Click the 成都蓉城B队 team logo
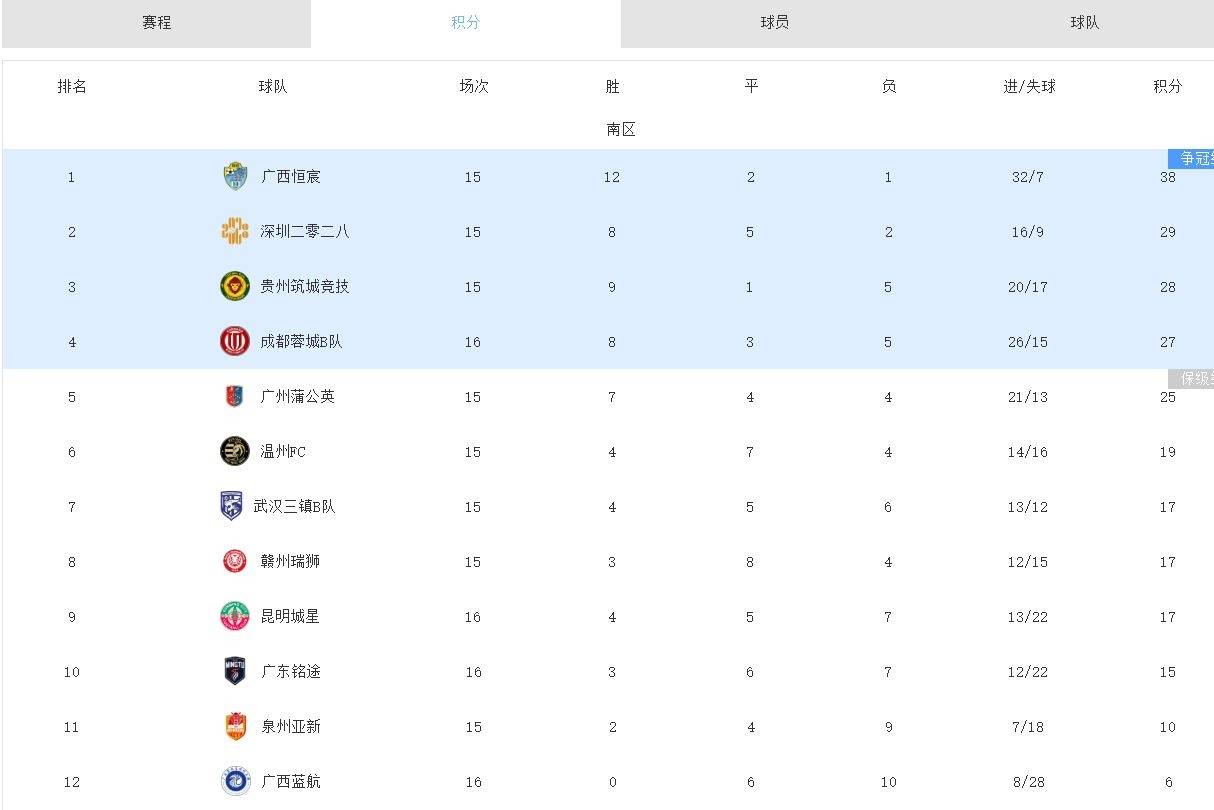The height and width of the screenshot is (810, 1214). click(x=235, y=342)
